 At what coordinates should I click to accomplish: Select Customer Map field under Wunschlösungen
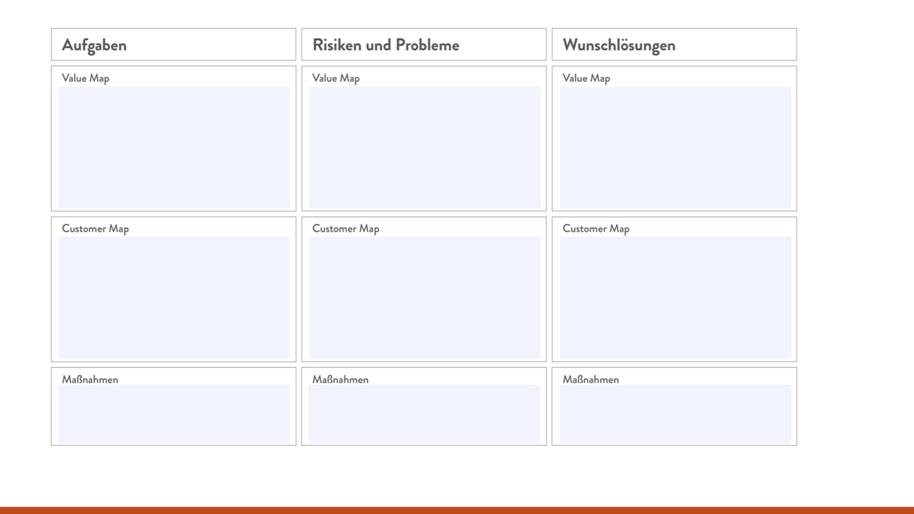(x=675, y=298)
